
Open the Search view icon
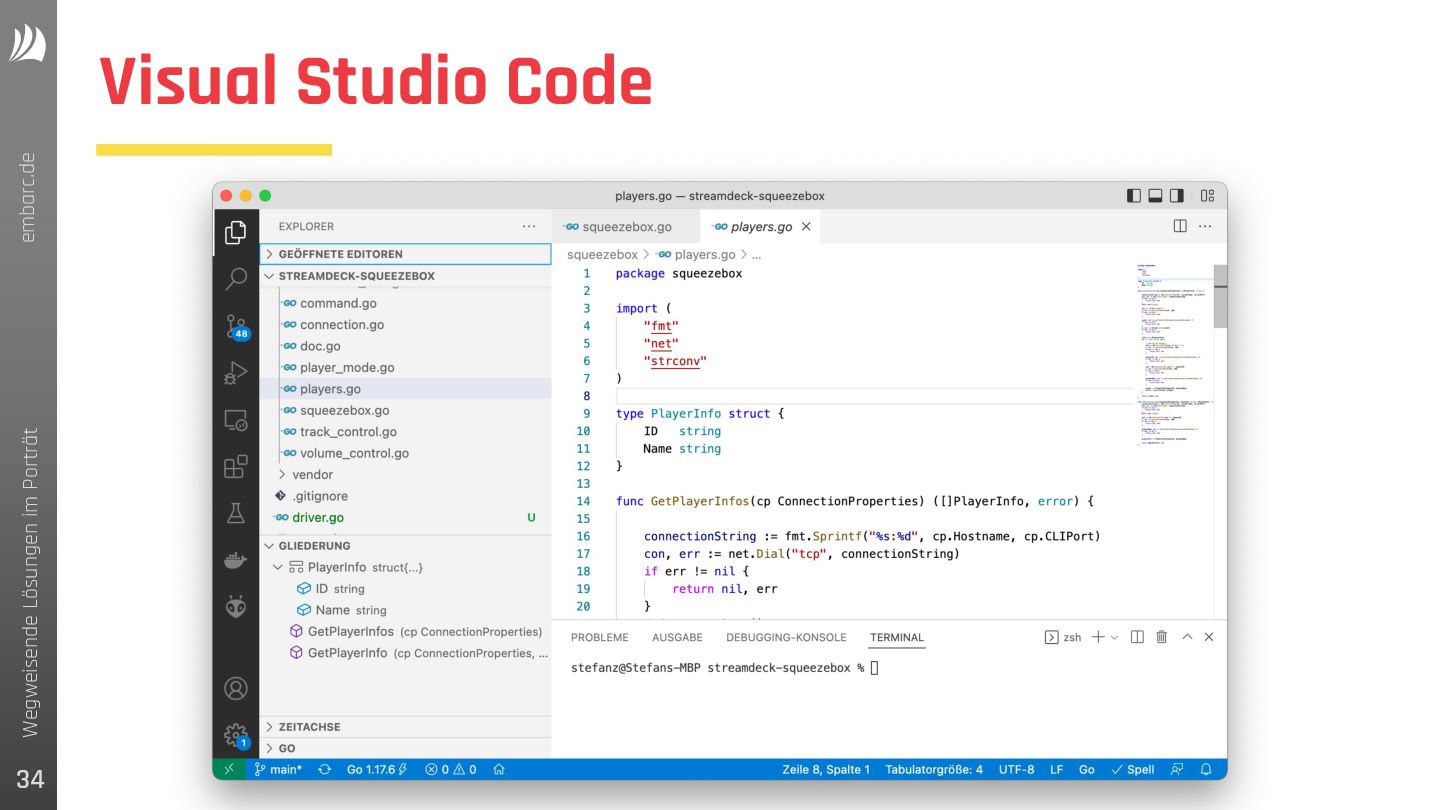[x=236, y=279]
